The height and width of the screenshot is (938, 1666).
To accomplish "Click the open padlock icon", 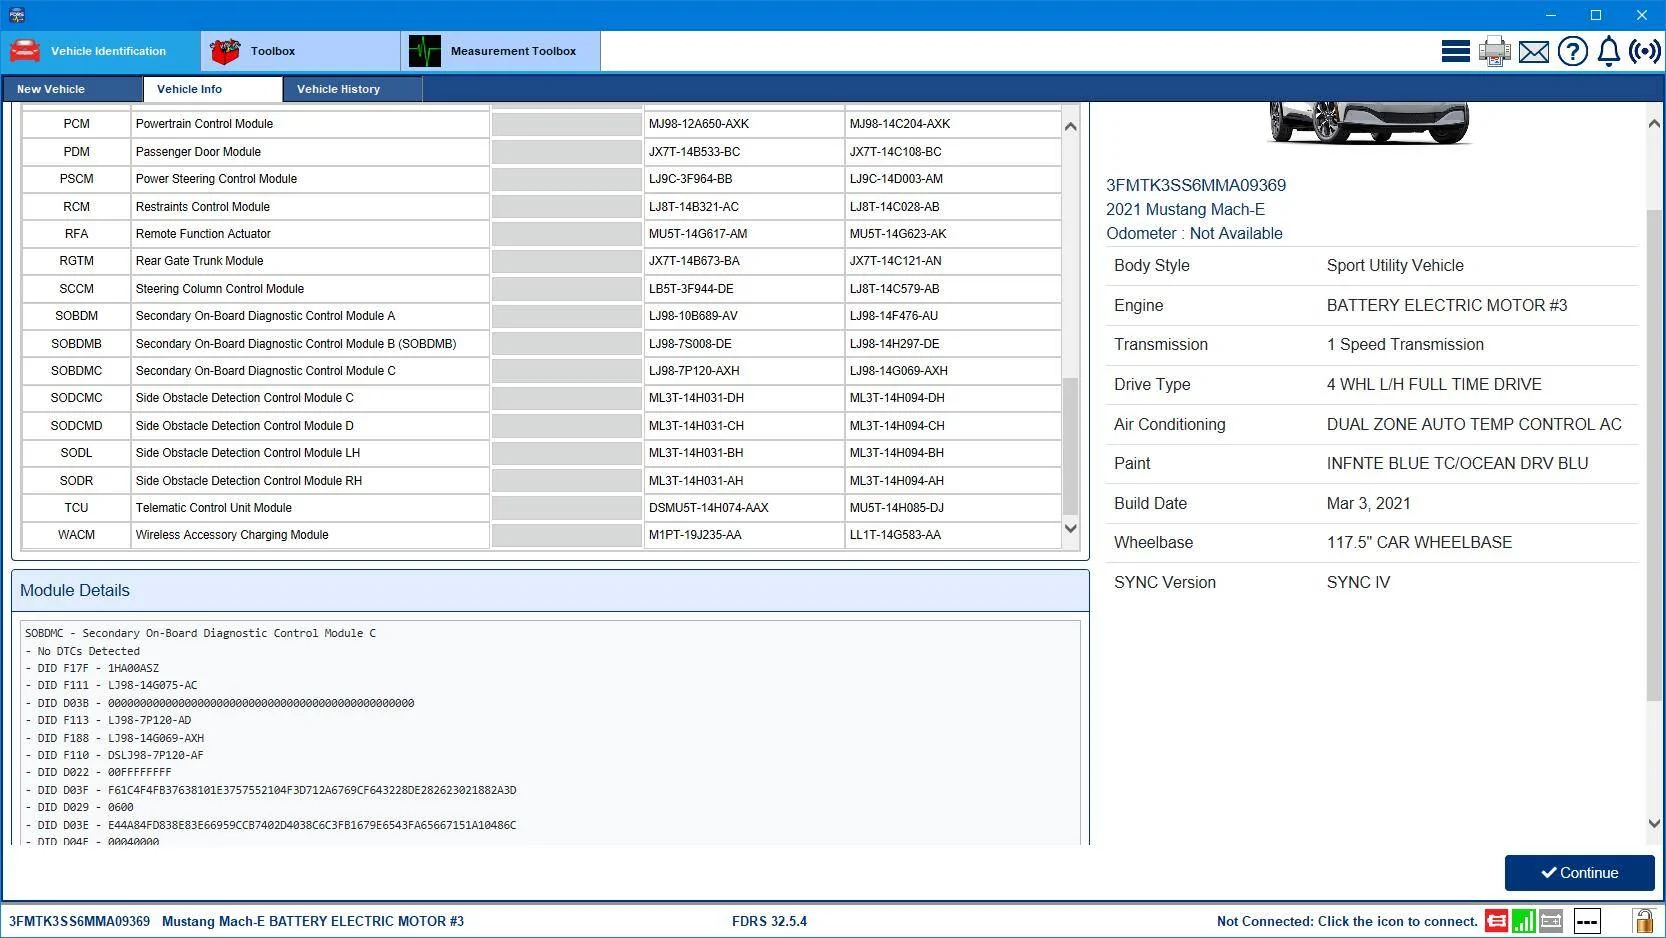I will click(x=1643, y=920).
